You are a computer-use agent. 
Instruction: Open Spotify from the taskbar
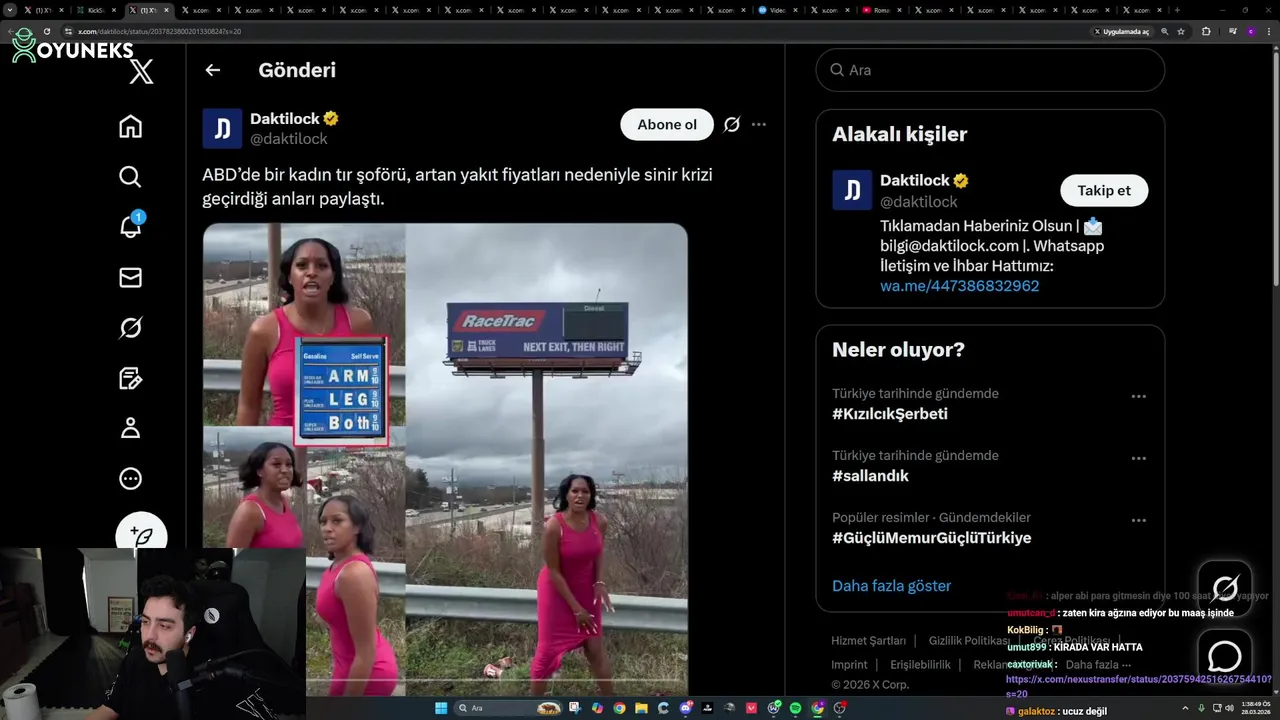[x=796, y=708]
